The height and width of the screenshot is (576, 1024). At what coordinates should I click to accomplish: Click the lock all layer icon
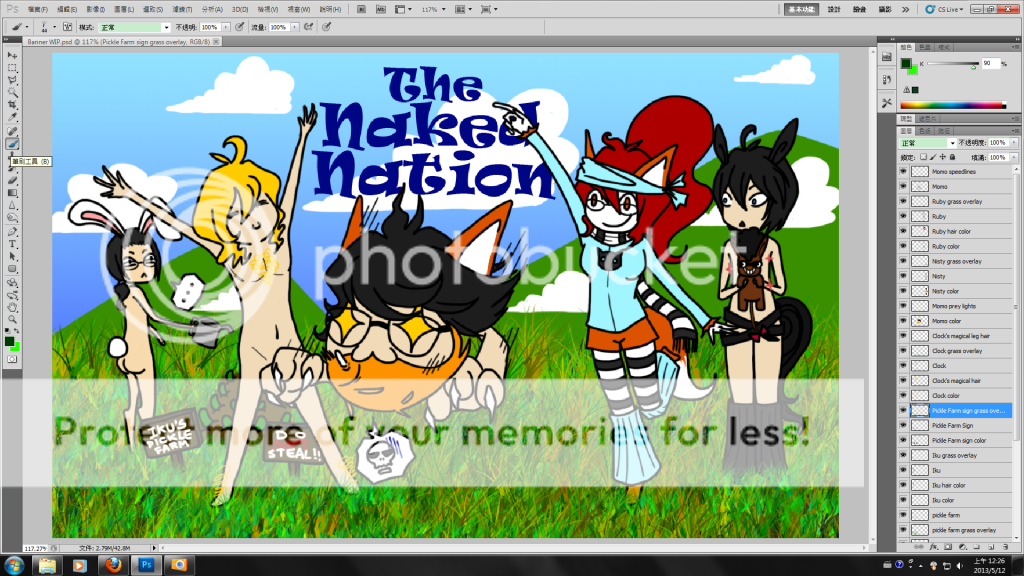(953, 158)
